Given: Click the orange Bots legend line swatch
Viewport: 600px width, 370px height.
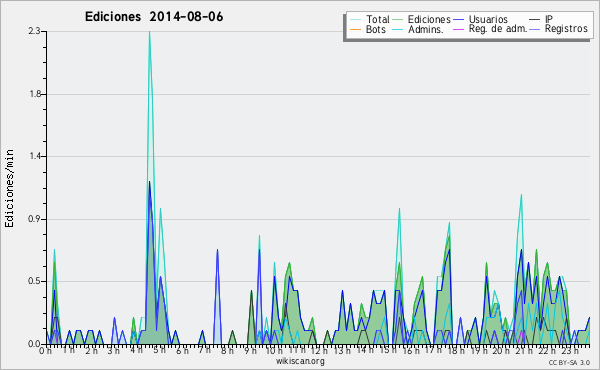Looking at the screenshot, I should (355, 29).
